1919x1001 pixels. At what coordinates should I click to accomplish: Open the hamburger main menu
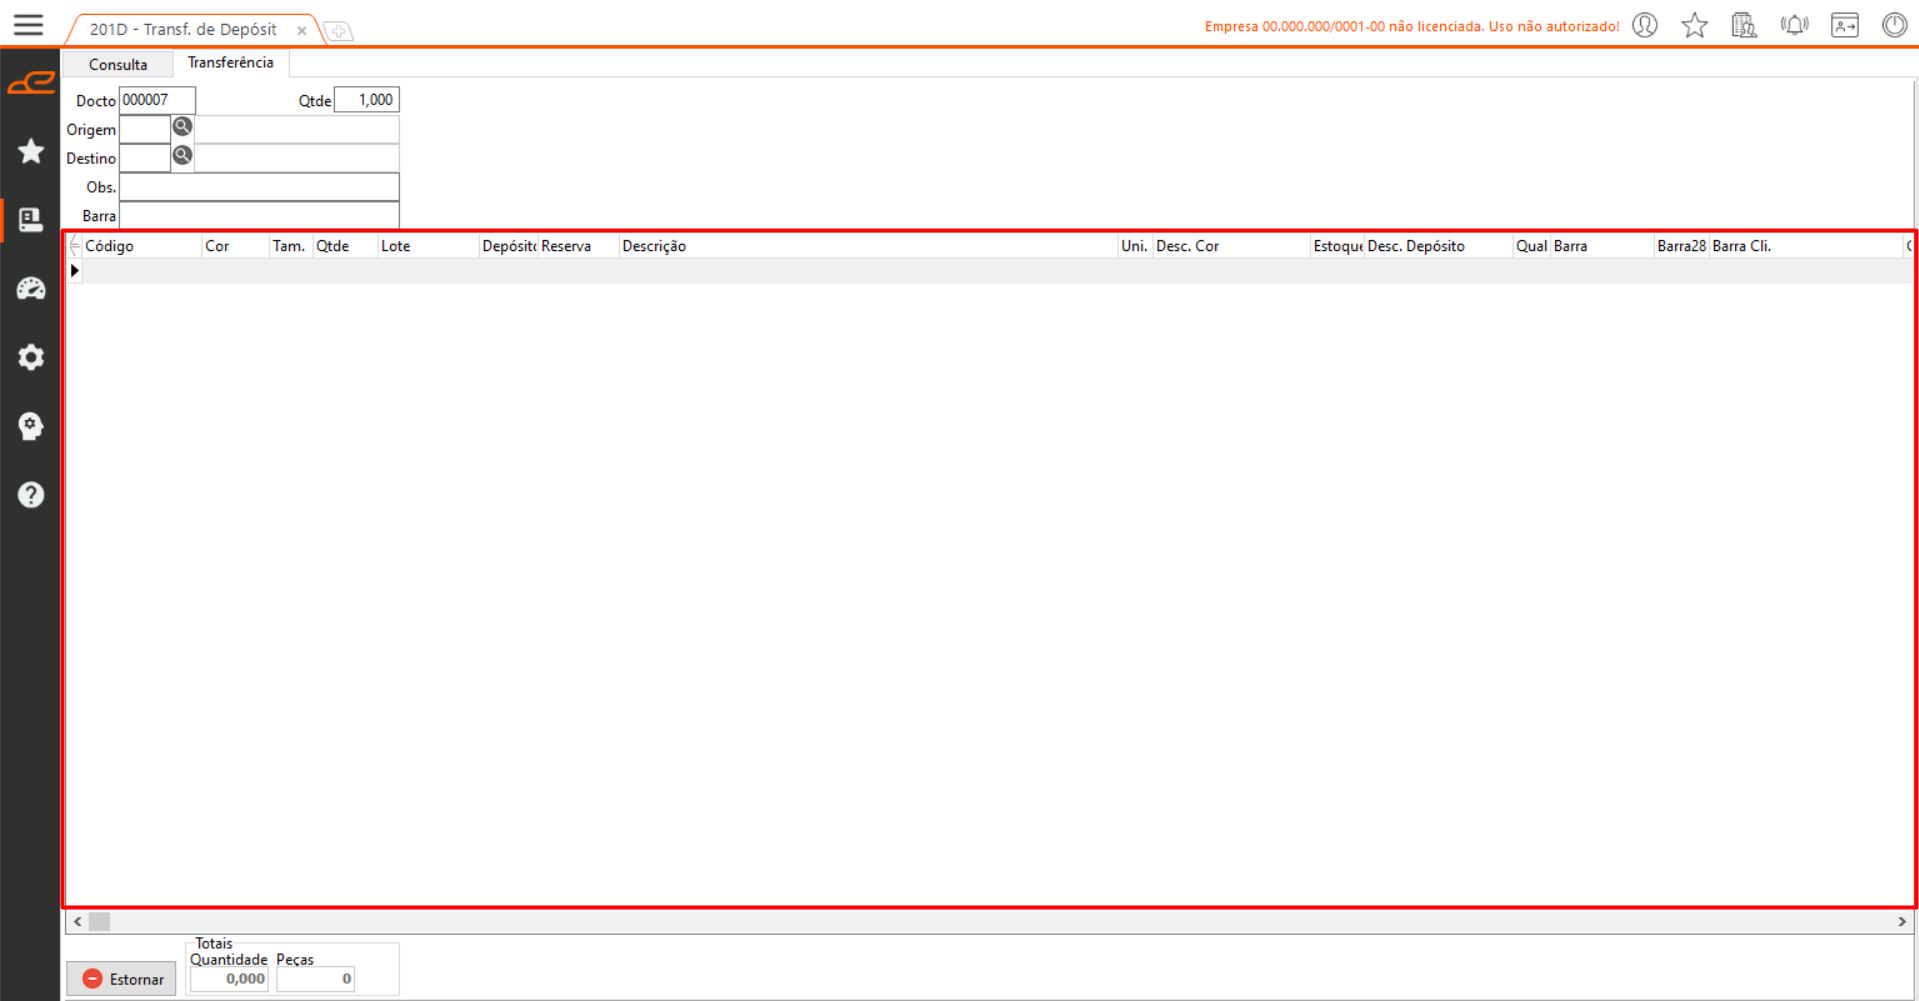[x=28, y=25]
